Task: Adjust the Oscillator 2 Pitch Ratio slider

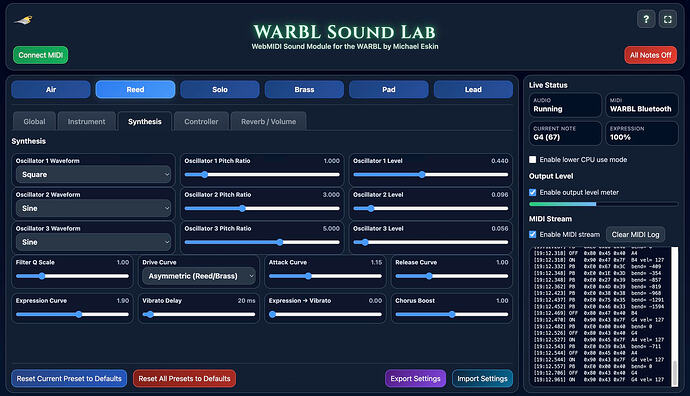Action: [x=262, y=209]
